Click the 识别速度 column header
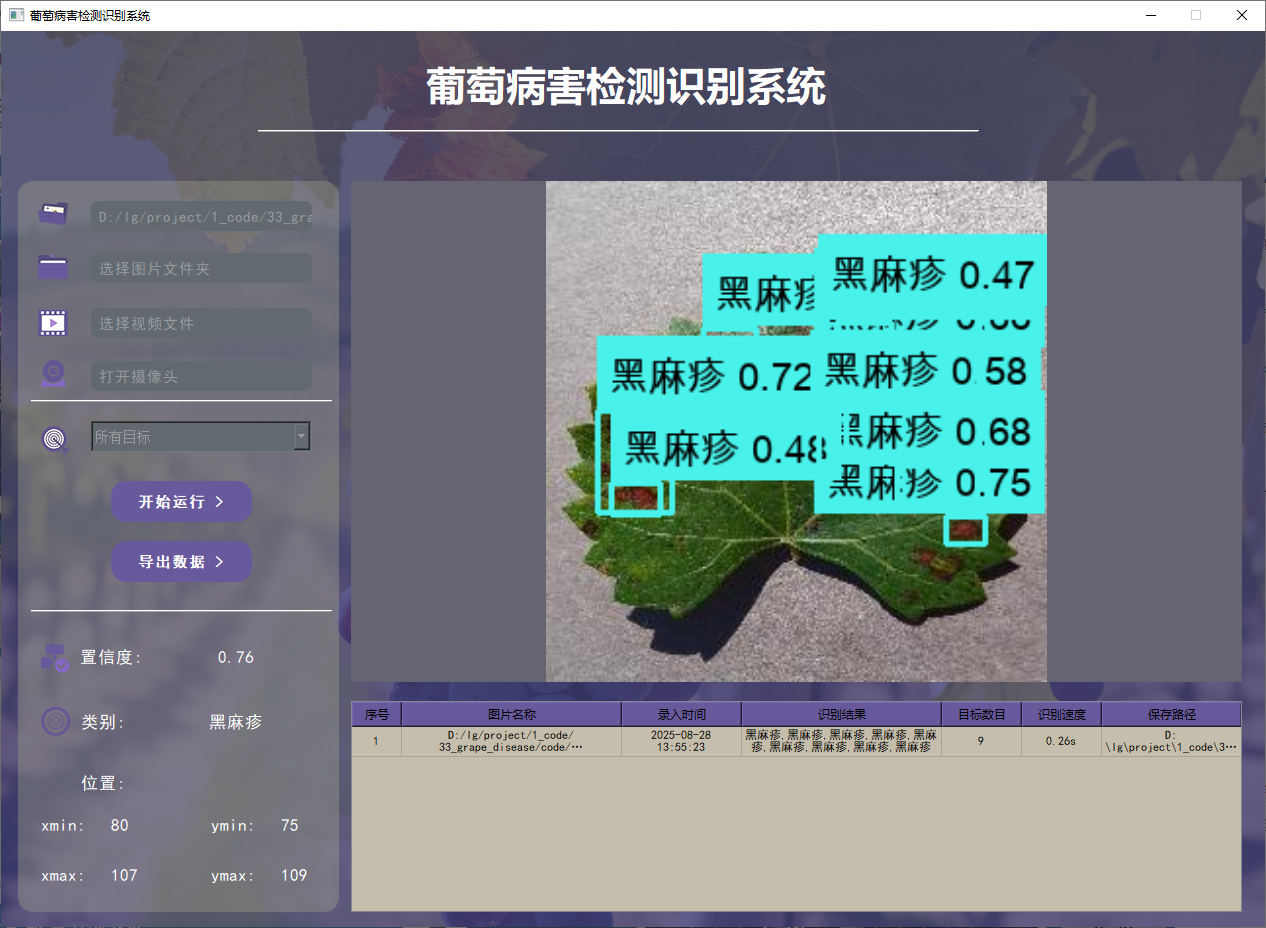 pyautogui.click(x=1061, y=714)
